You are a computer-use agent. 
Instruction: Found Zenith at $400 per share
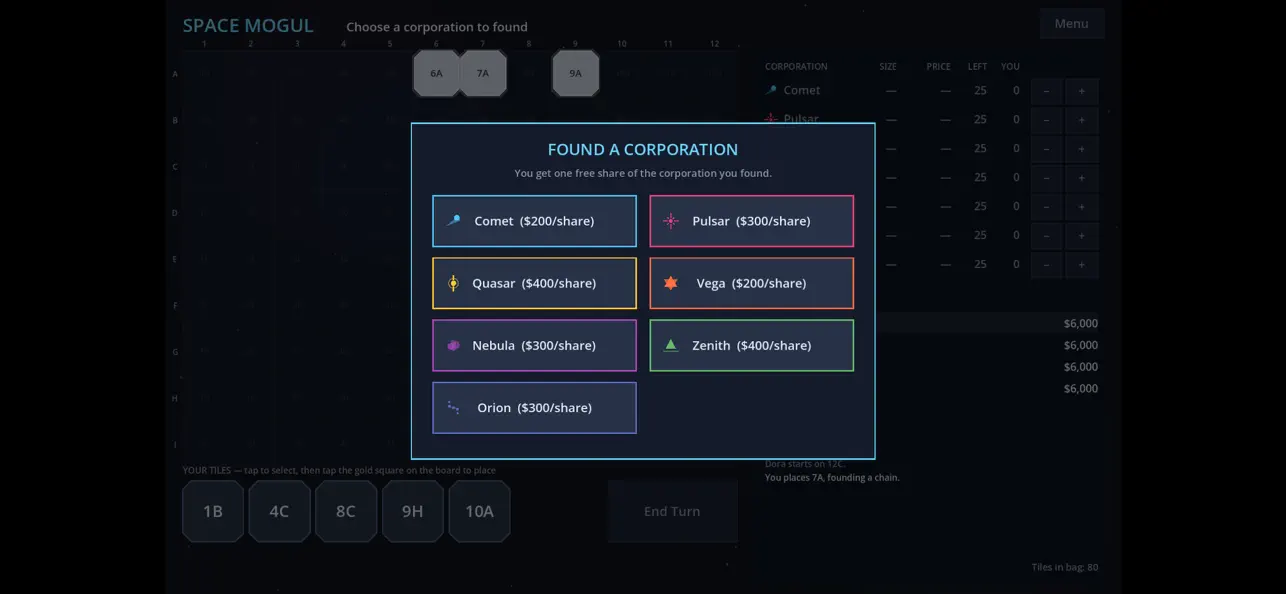tap(752, 345)
